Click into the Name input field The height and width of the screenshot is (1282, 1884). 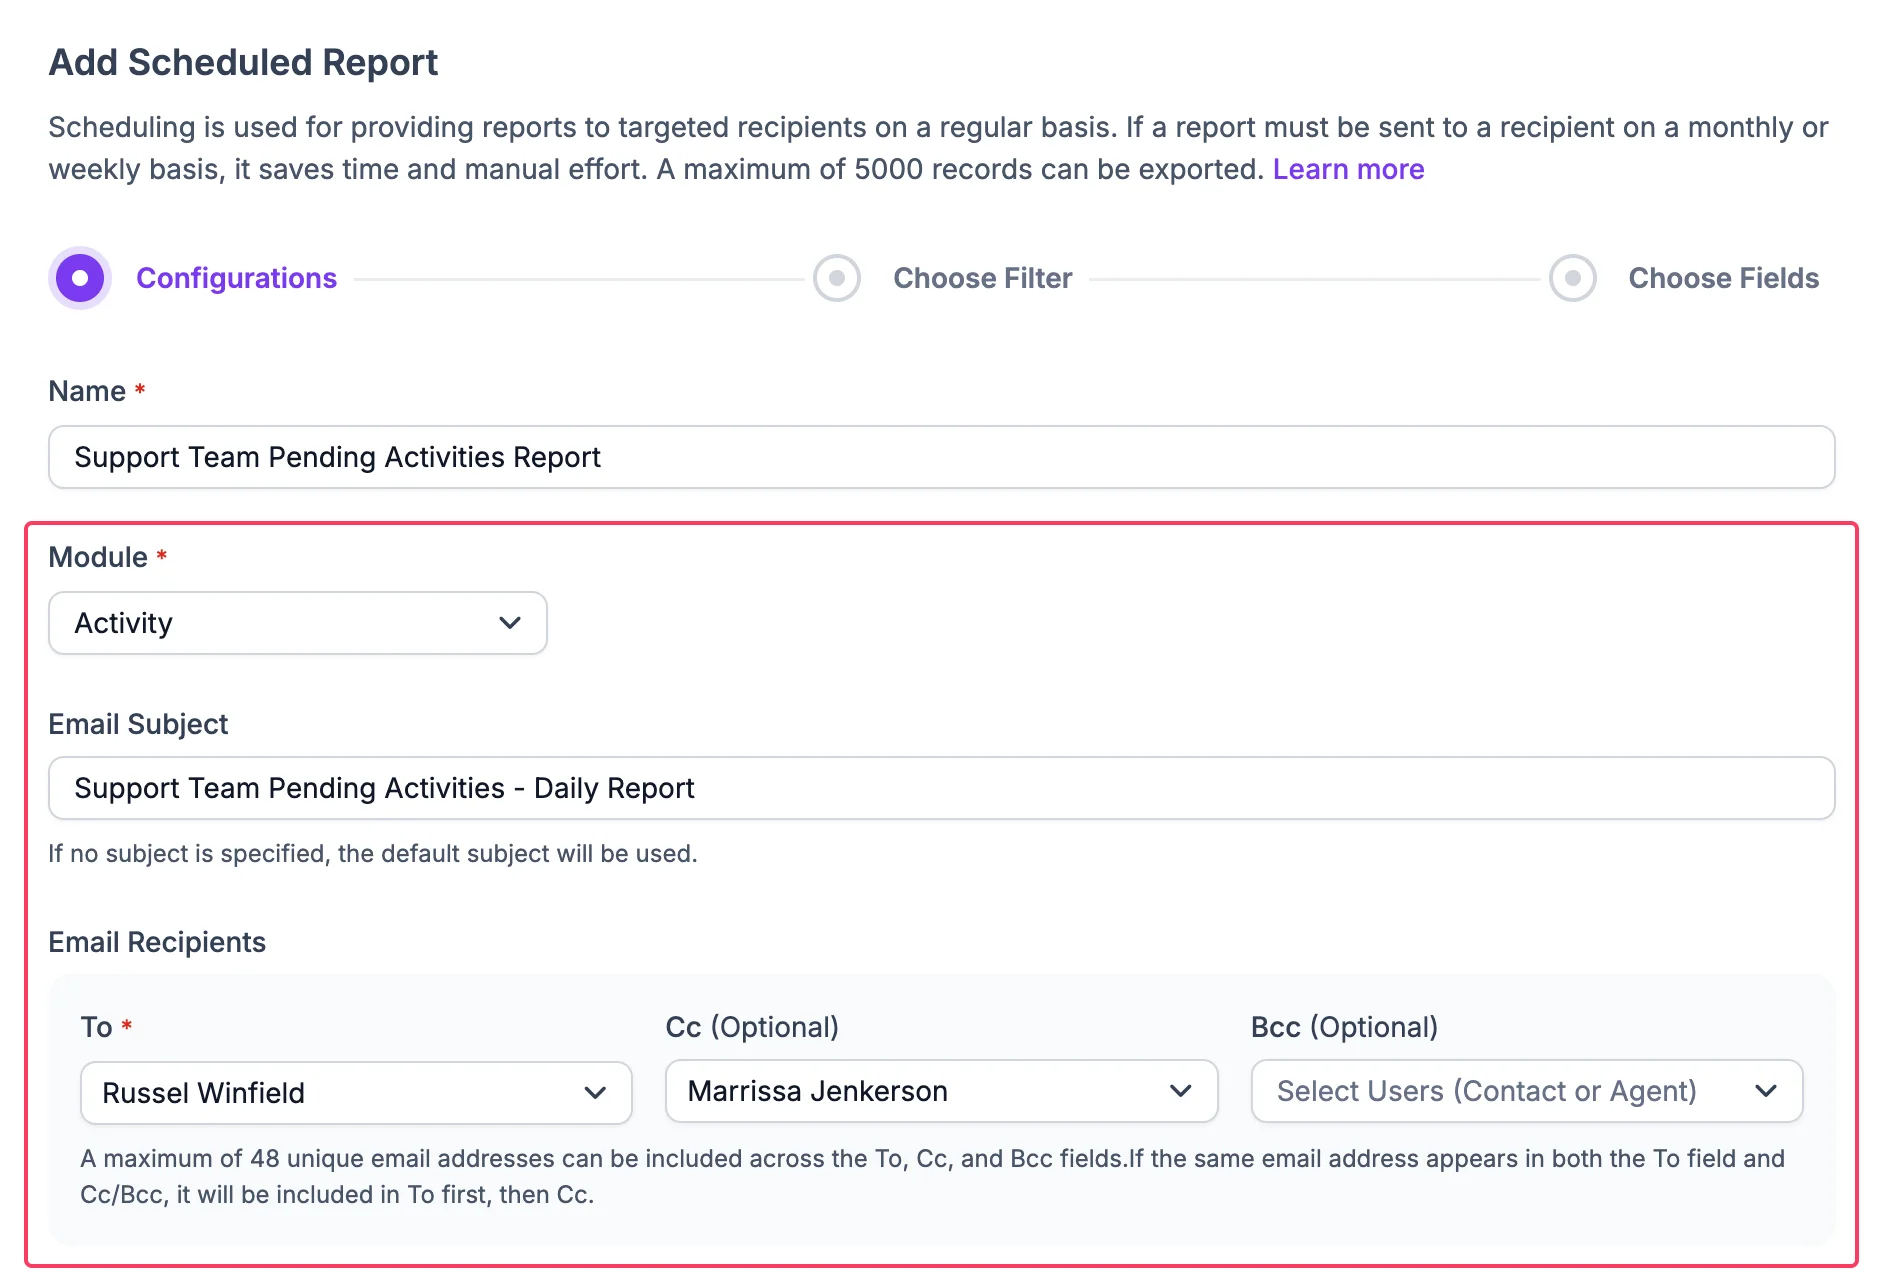(940, 457)
